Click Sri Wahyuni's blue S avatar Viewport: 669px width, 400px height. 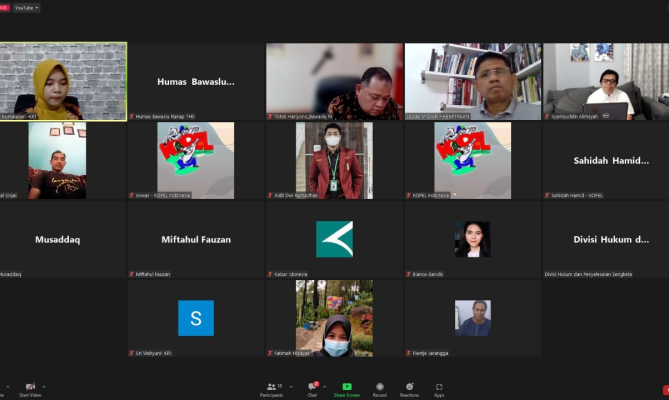point(196,318)
